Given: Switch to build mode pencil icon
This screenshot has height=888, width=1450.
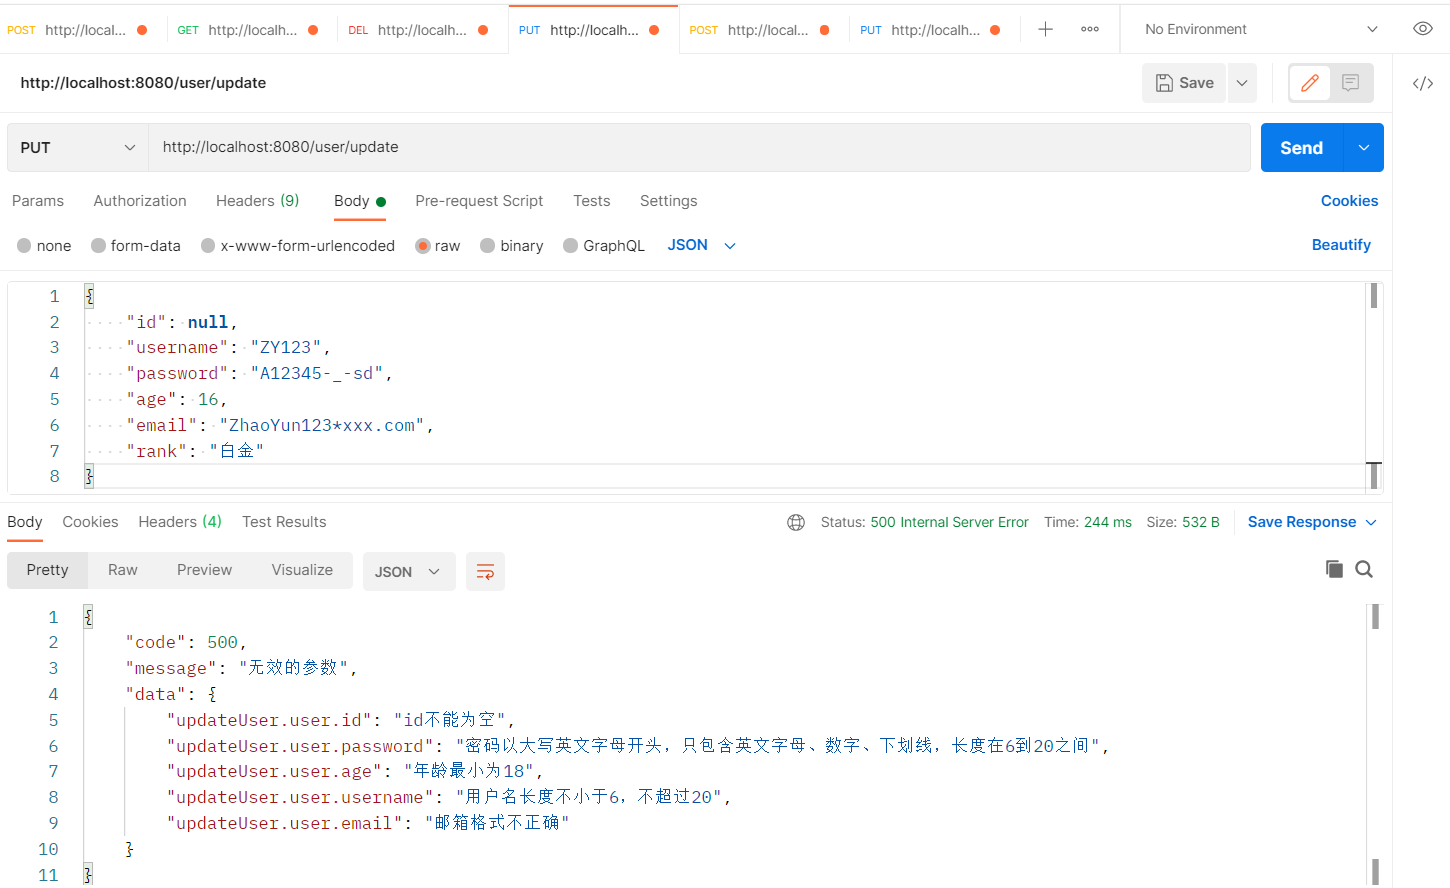Looking at the screenshot, I should coord(1309,83).
